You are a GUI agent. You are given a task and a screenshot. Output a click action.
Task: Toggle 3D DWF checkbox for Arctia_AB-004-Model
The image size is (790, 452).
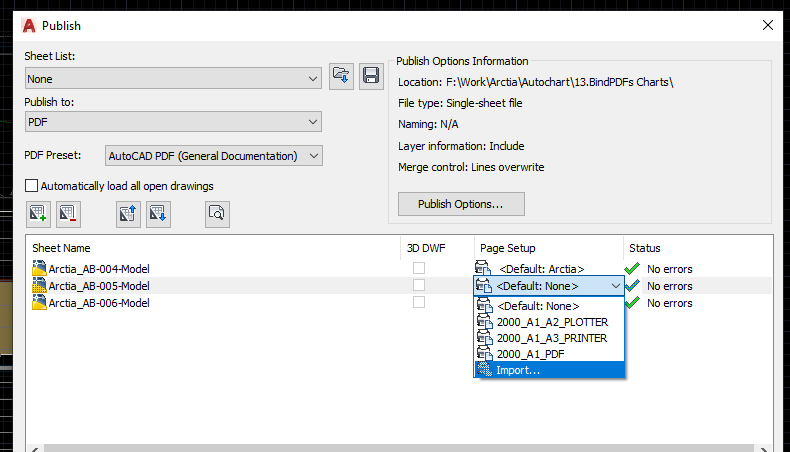click(x=419, y=268)
